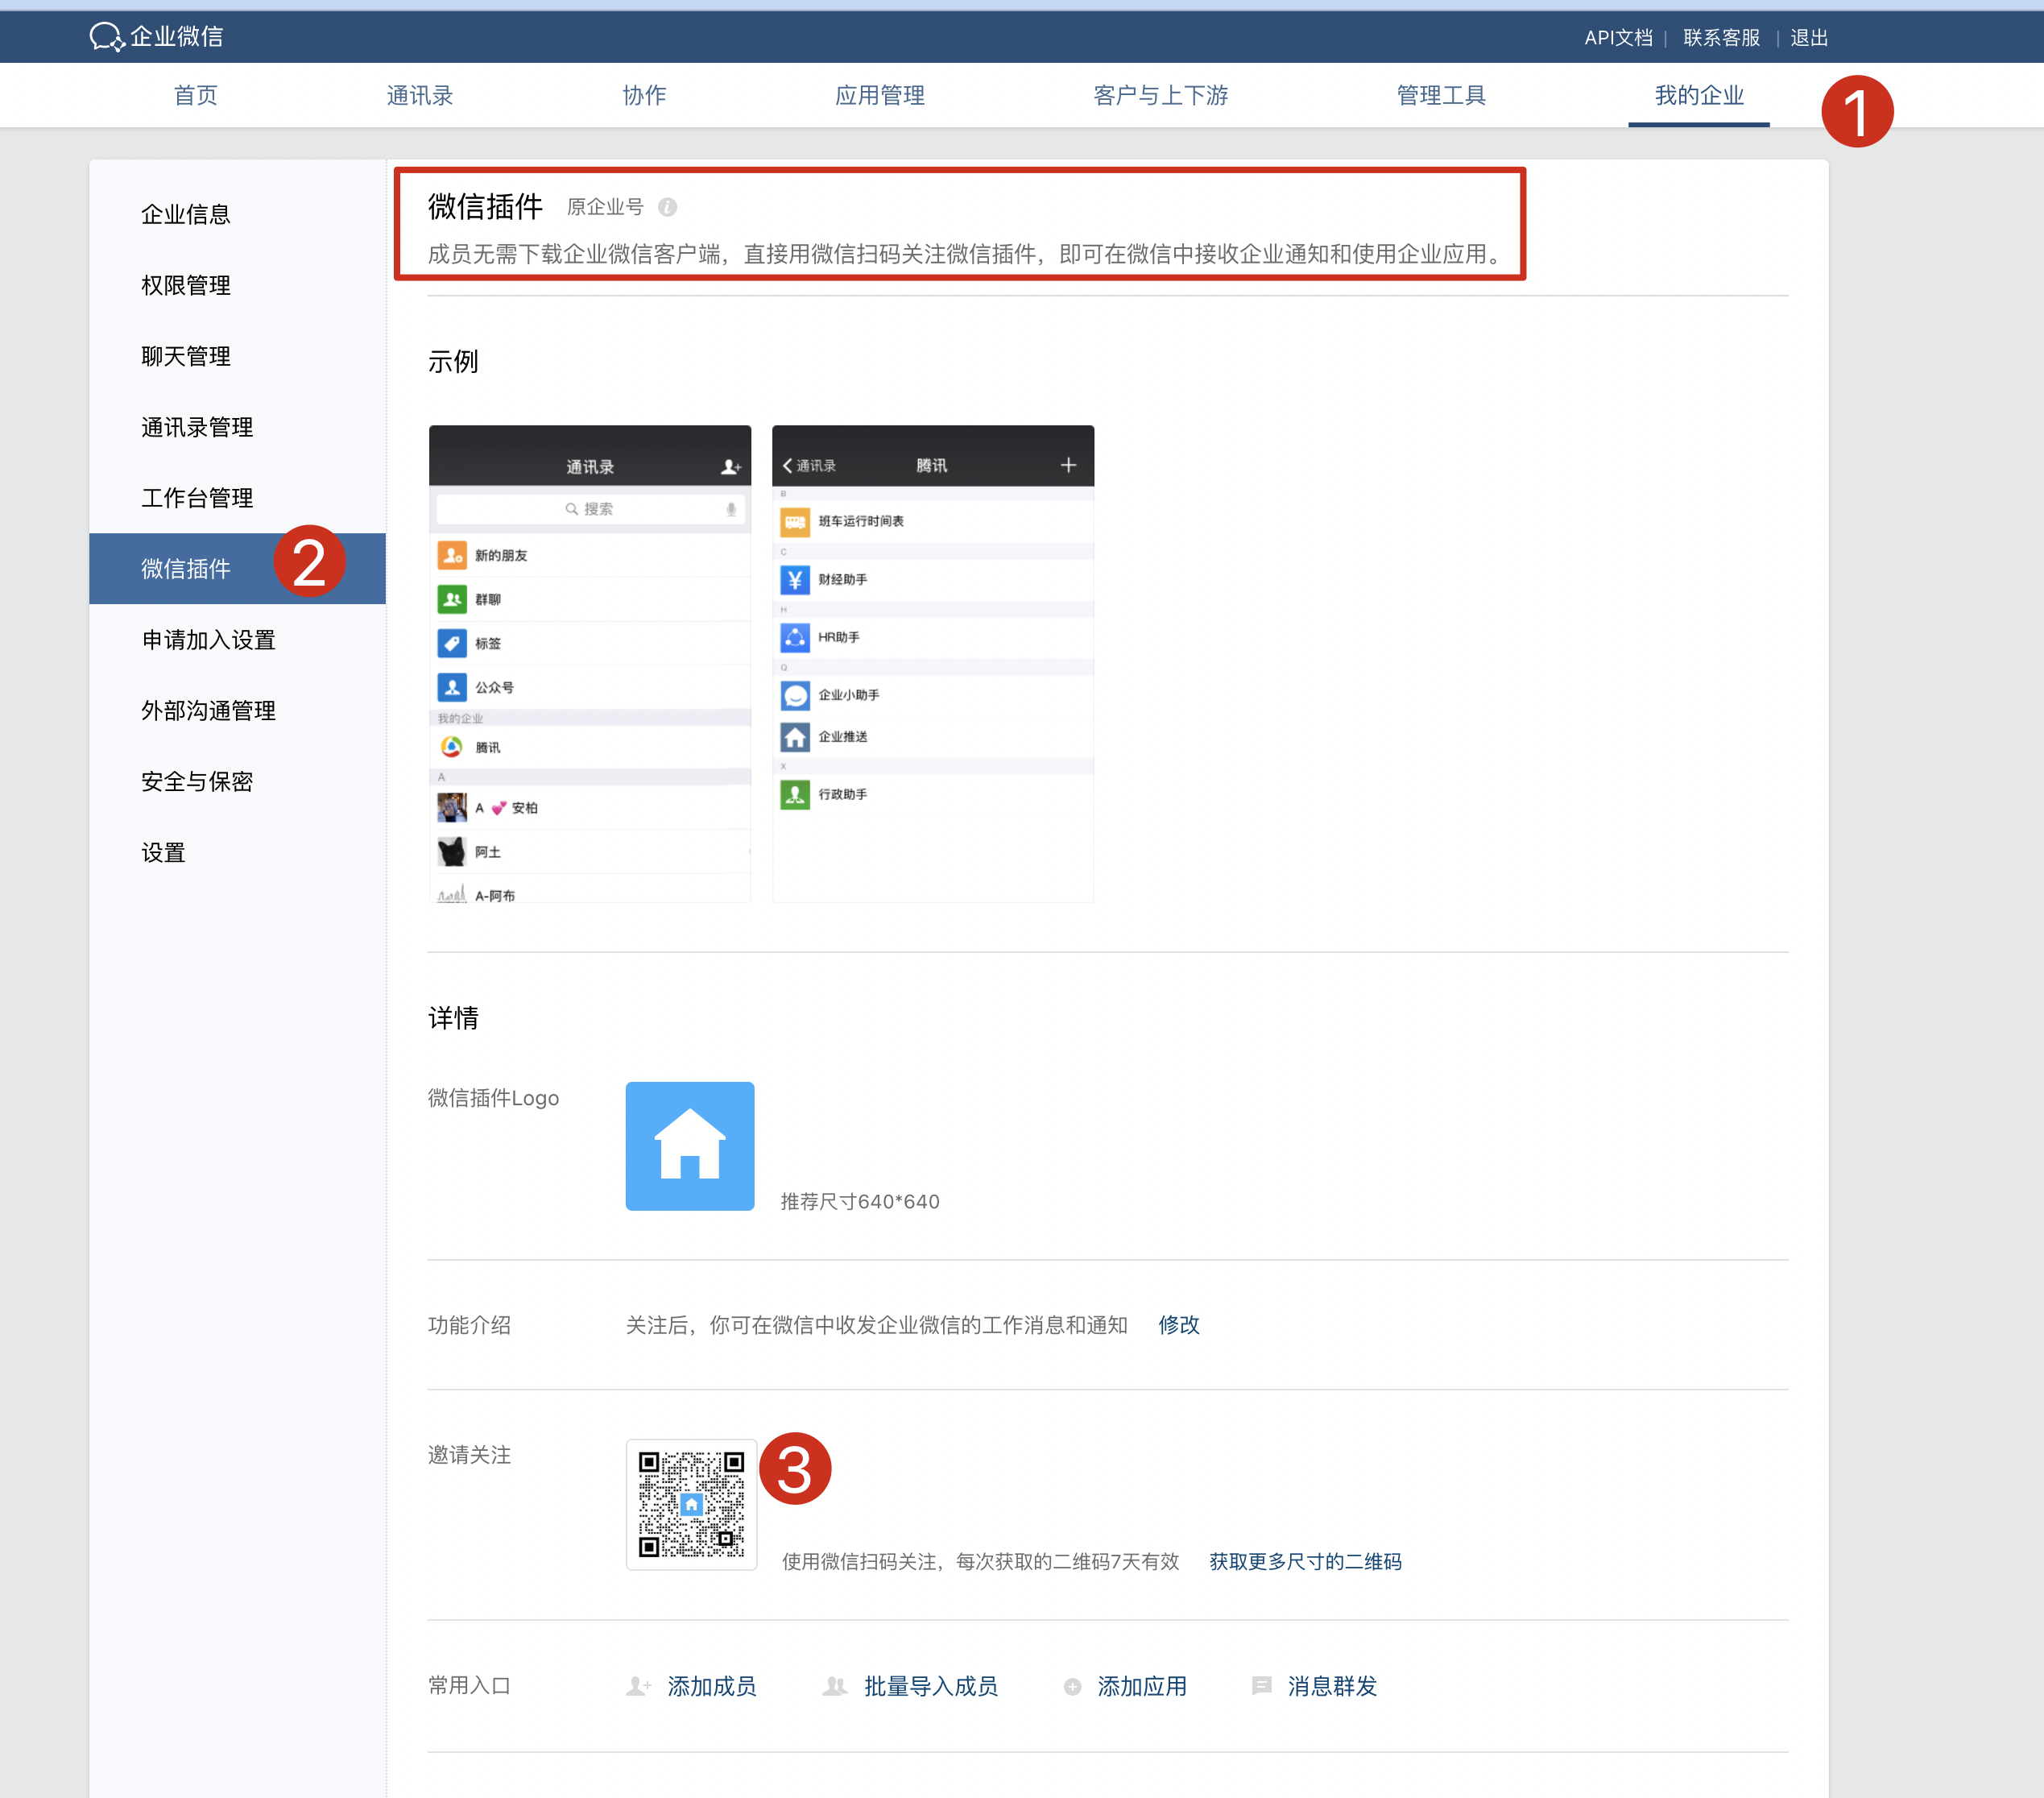Select 安全与保密 in left sidebar

pyautogui.click(x=197, y=781)
